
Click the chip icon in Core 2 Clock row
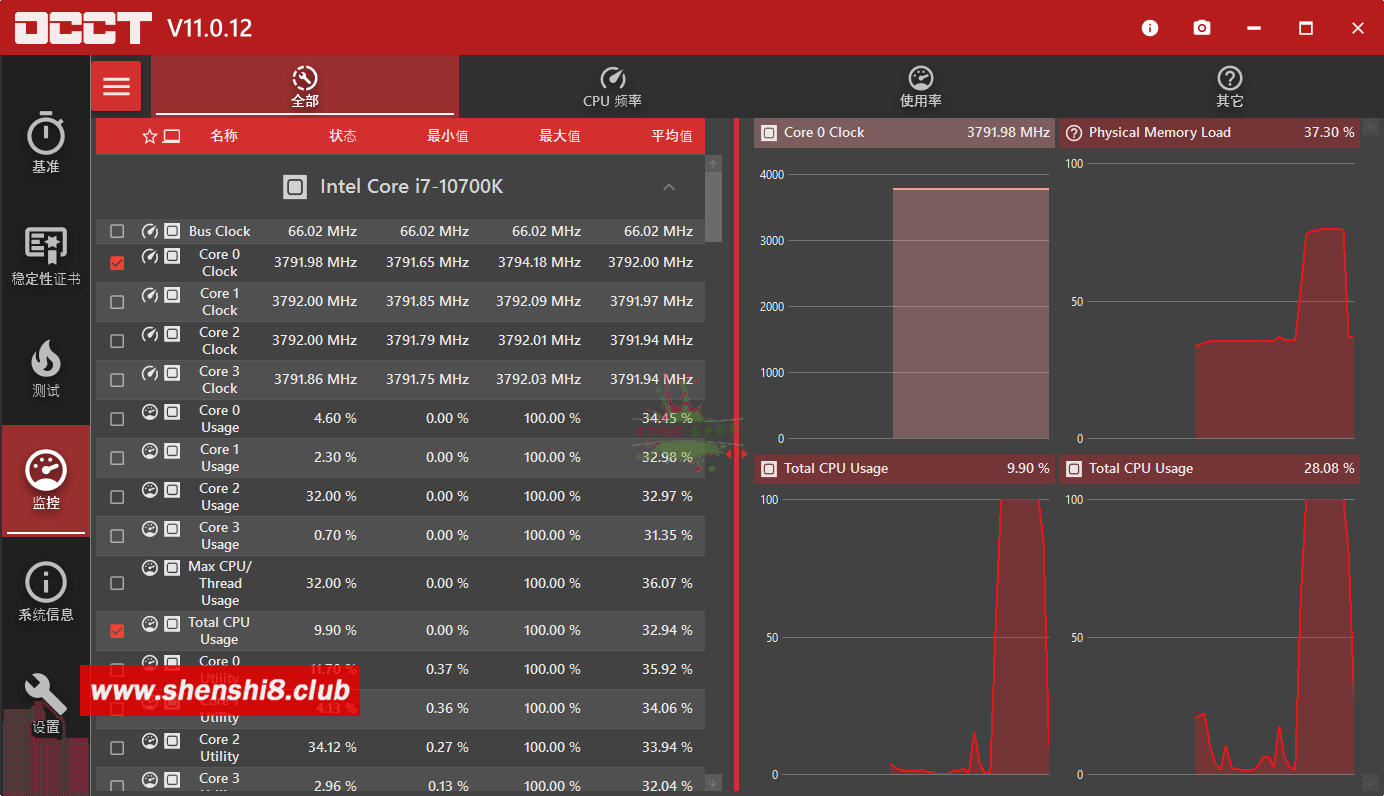pos(172,334)
